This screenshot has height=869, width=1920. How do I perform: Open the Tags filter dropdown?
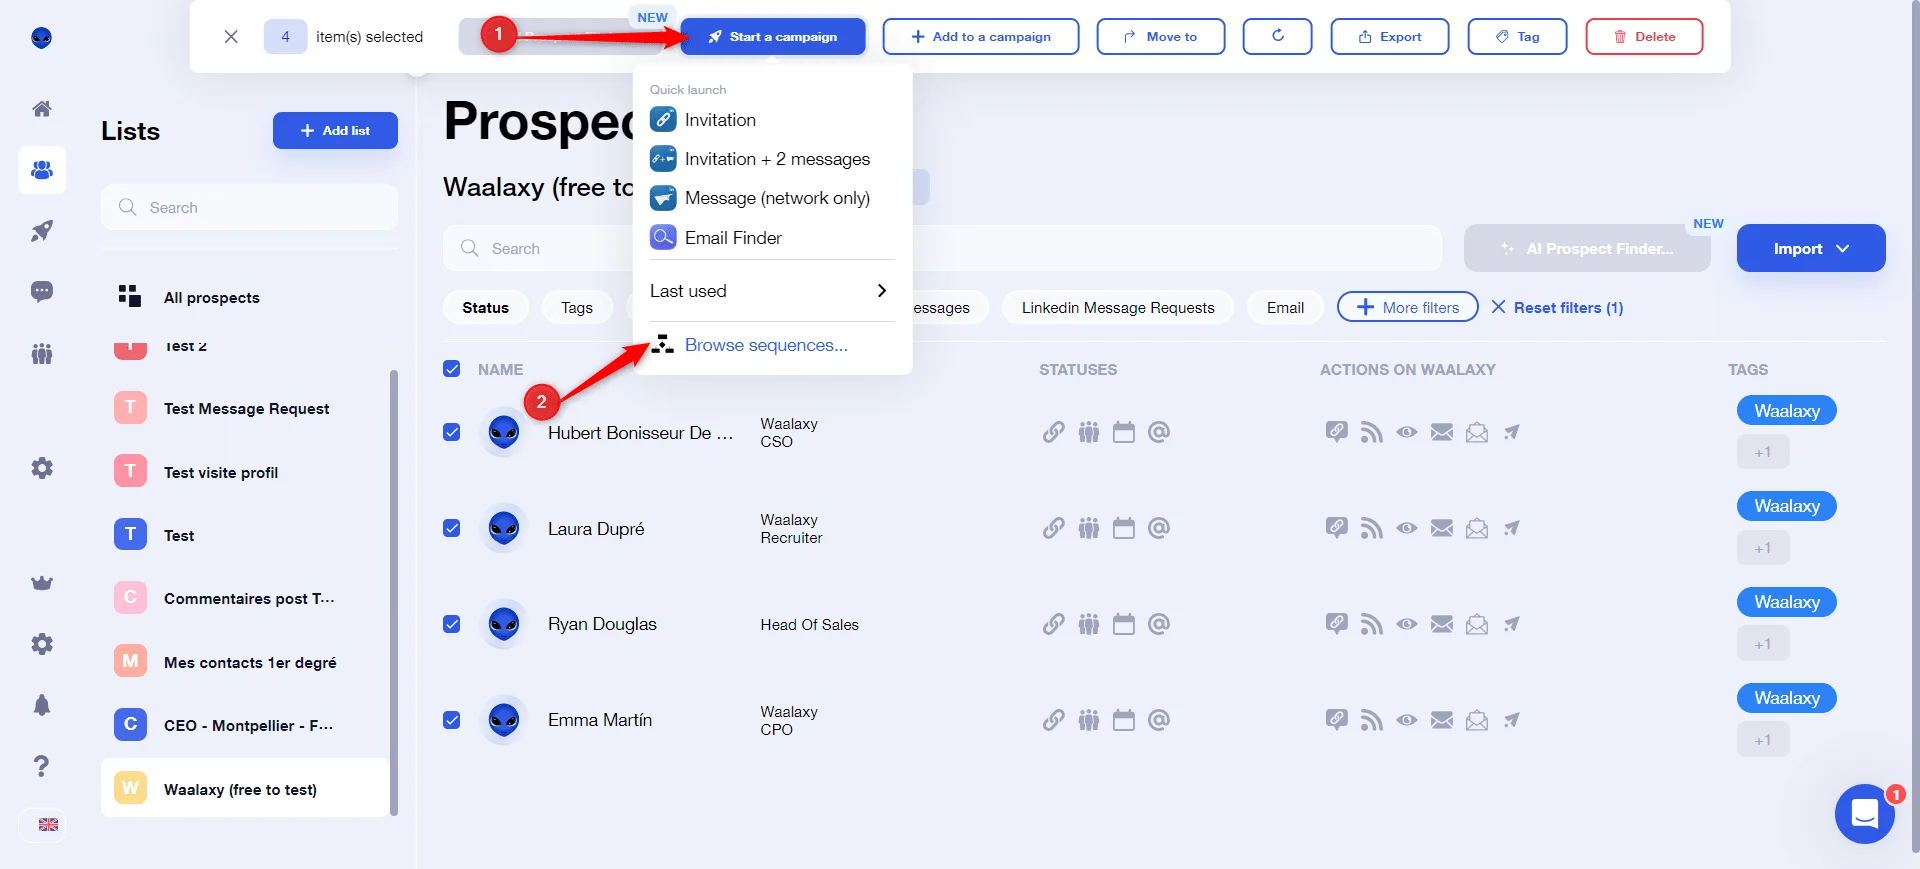pyautogui.click(x=577, y=307)
